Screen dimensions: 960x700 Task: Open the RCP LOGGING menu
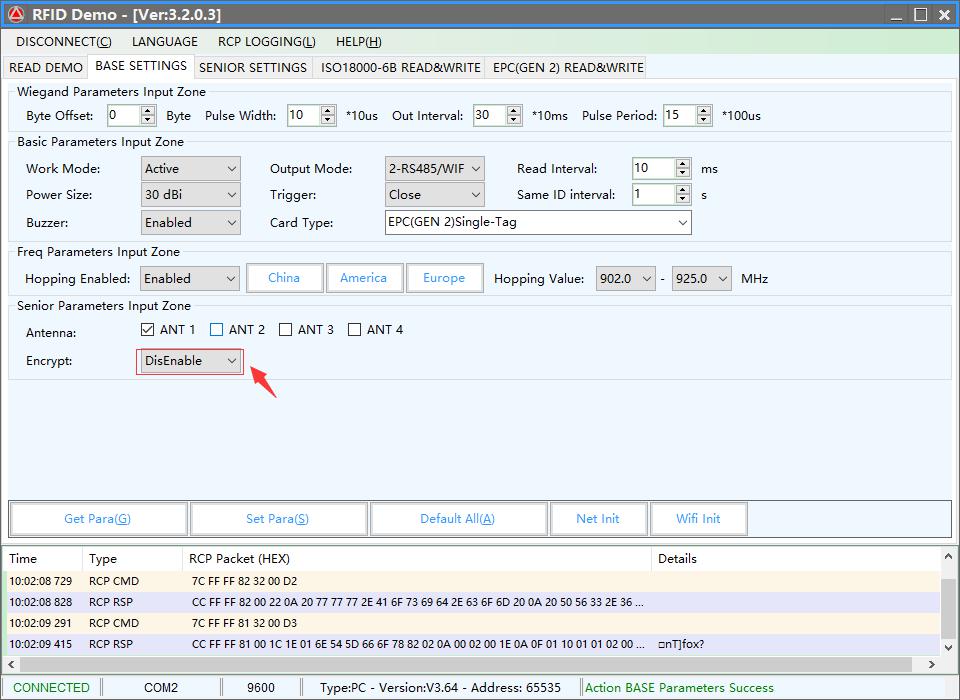(266, 42)
